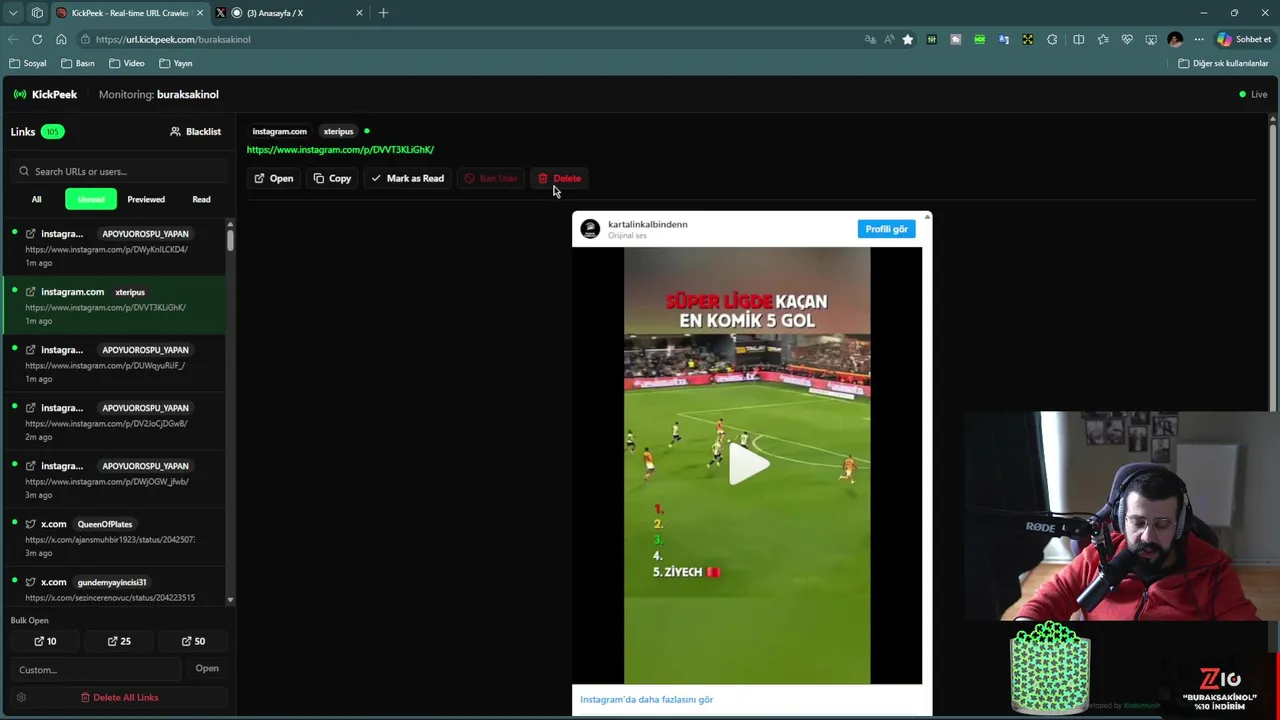
Task: Open kartalinkalbindenn profile name in embed
Action: (x=647, y=224)
